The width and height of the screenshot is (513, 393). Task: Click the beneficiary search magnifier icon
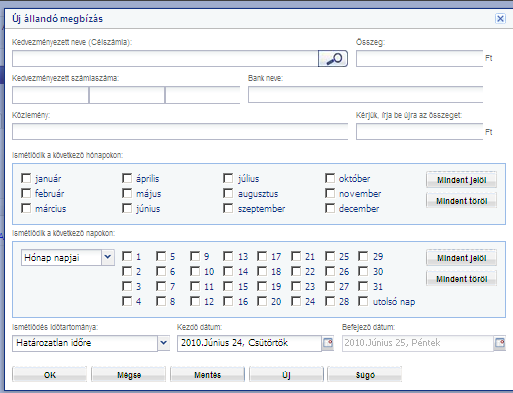[333, 59]
